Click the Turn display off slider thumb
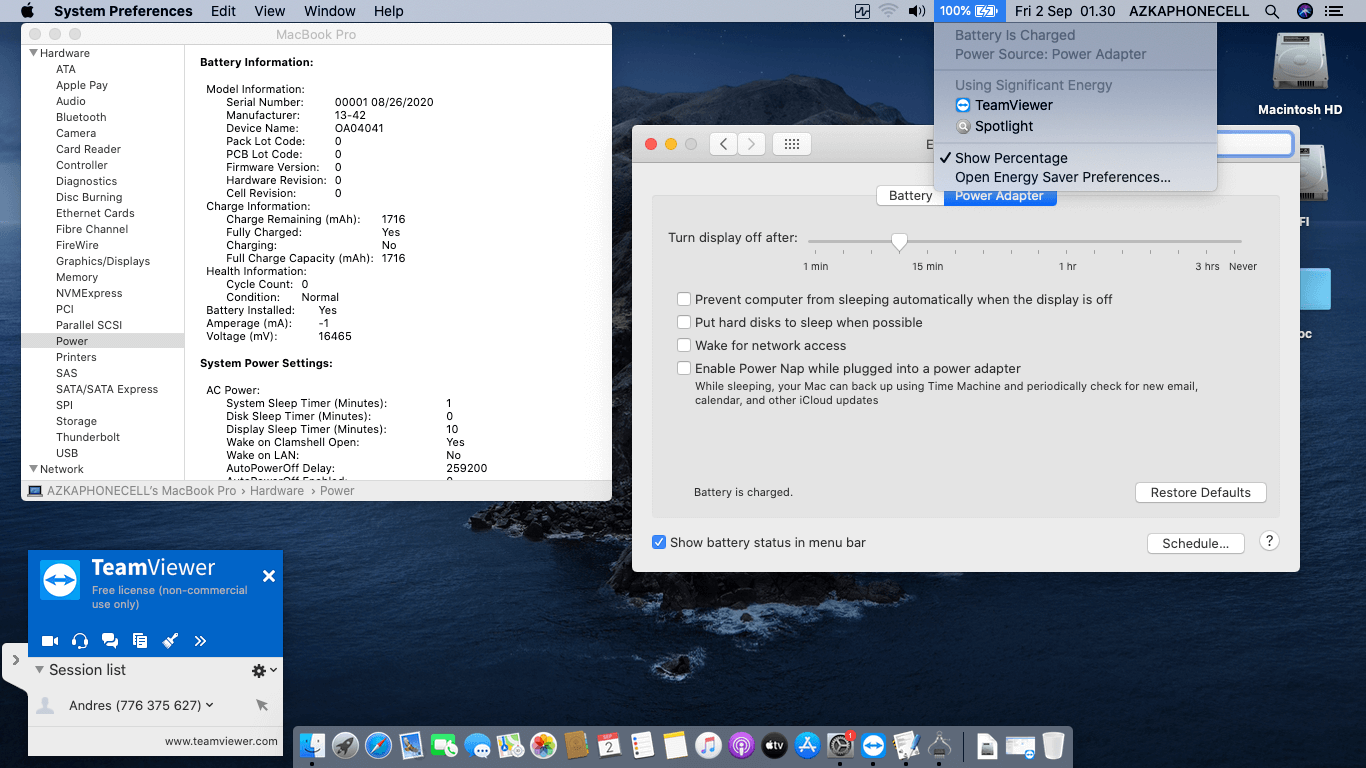Viewport: 1366px width, 768px height. (x=899, y=241)
